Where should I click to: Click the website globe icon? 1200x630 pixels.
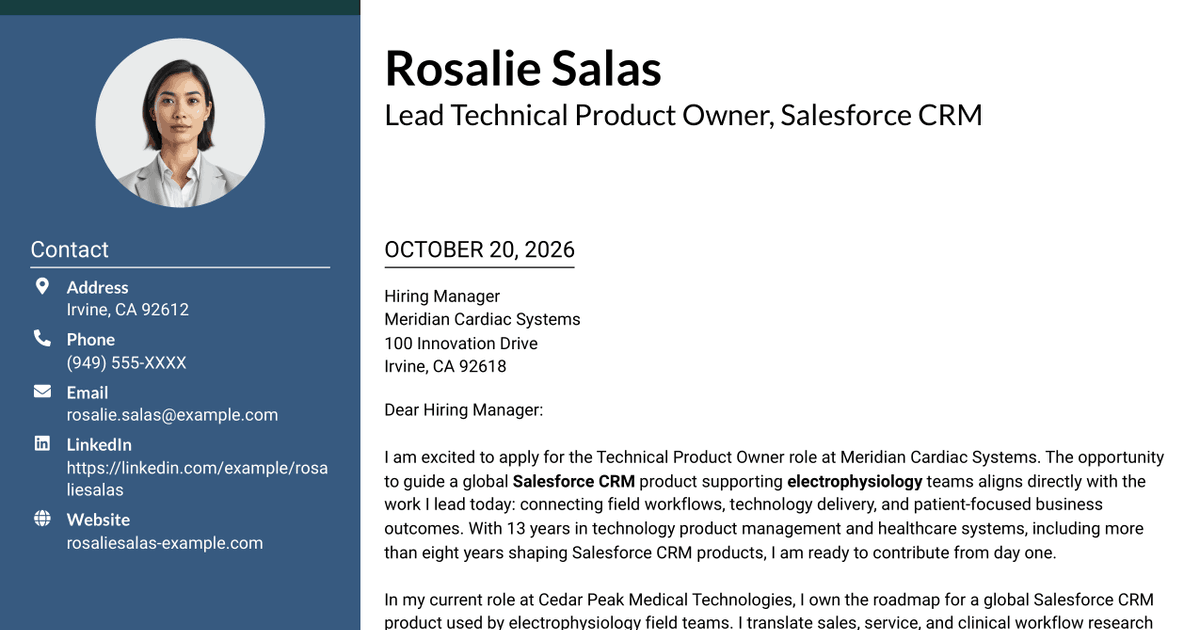[42, 518]
